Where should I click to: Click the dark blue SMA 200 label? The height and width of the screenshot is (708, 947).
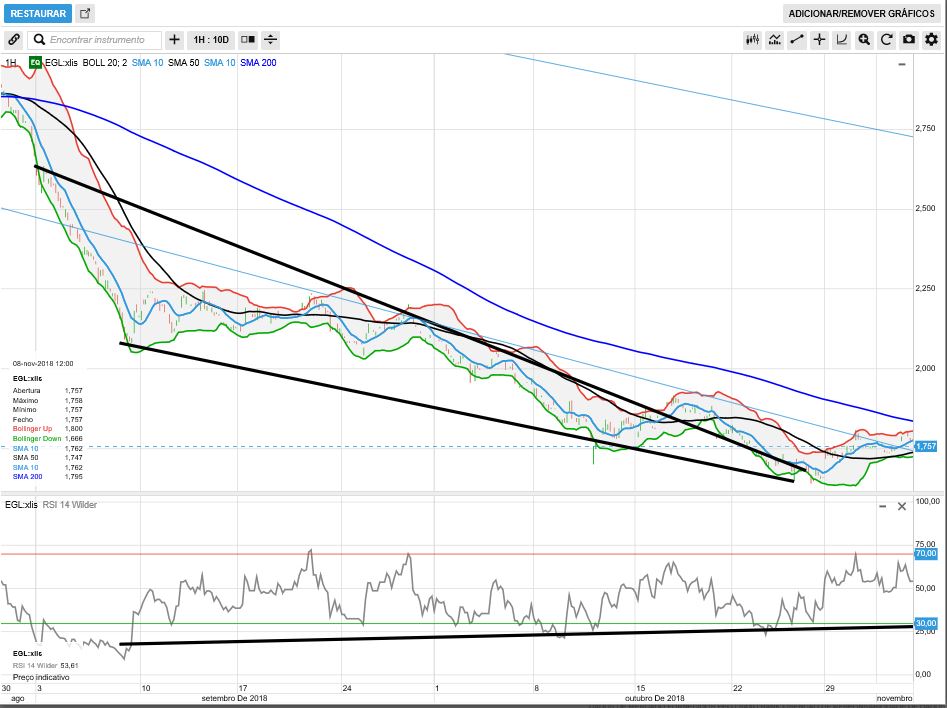tap(258, 62)
